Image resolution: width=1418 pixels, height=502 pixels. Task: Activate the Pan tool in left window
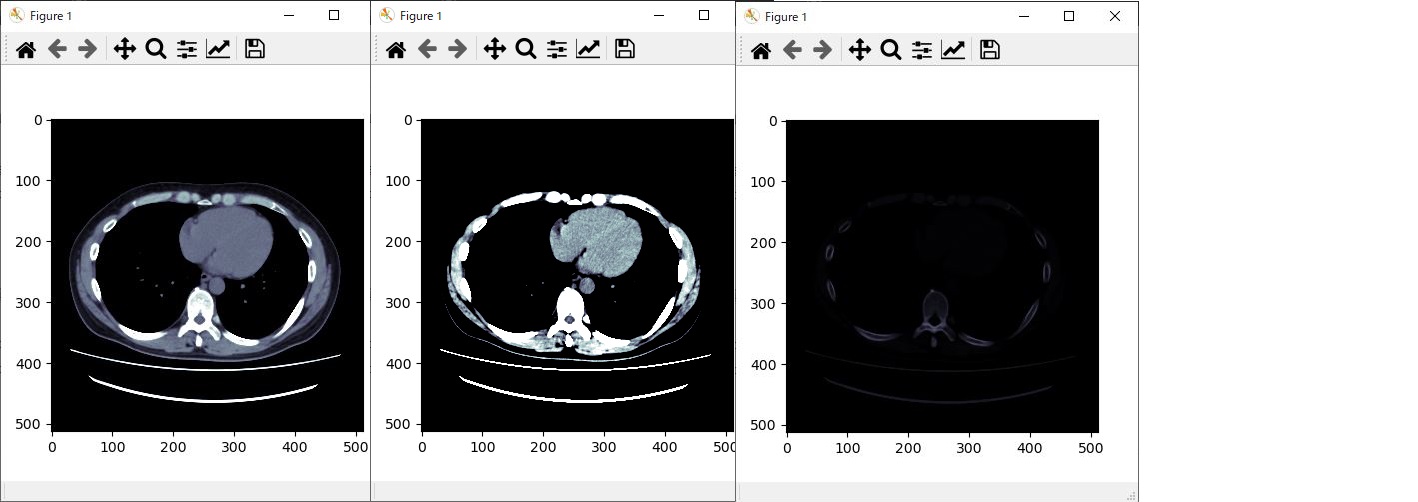(124, 49)
